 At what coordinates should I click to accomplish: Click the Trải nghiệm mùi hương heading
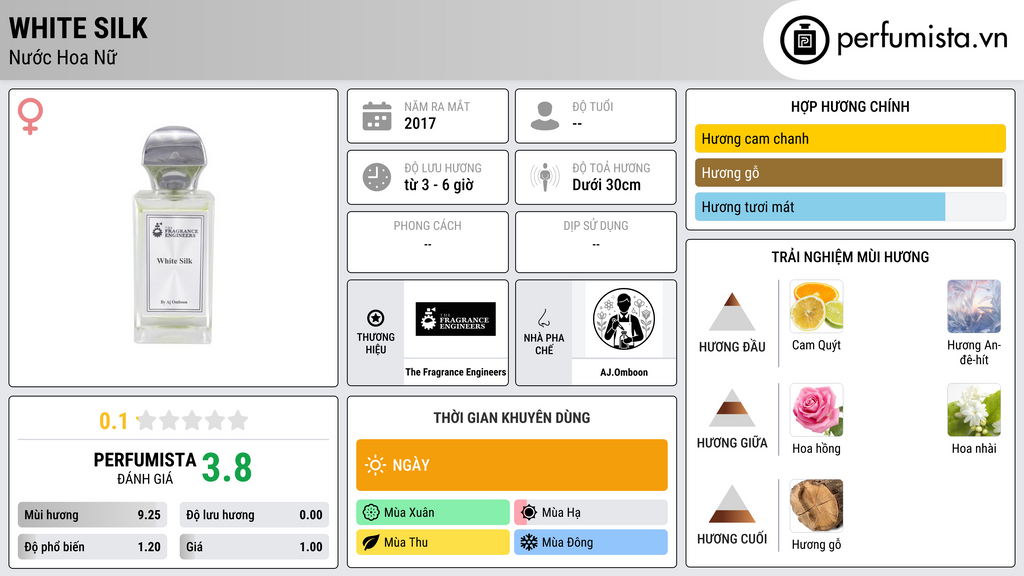[x=850, y=257]
